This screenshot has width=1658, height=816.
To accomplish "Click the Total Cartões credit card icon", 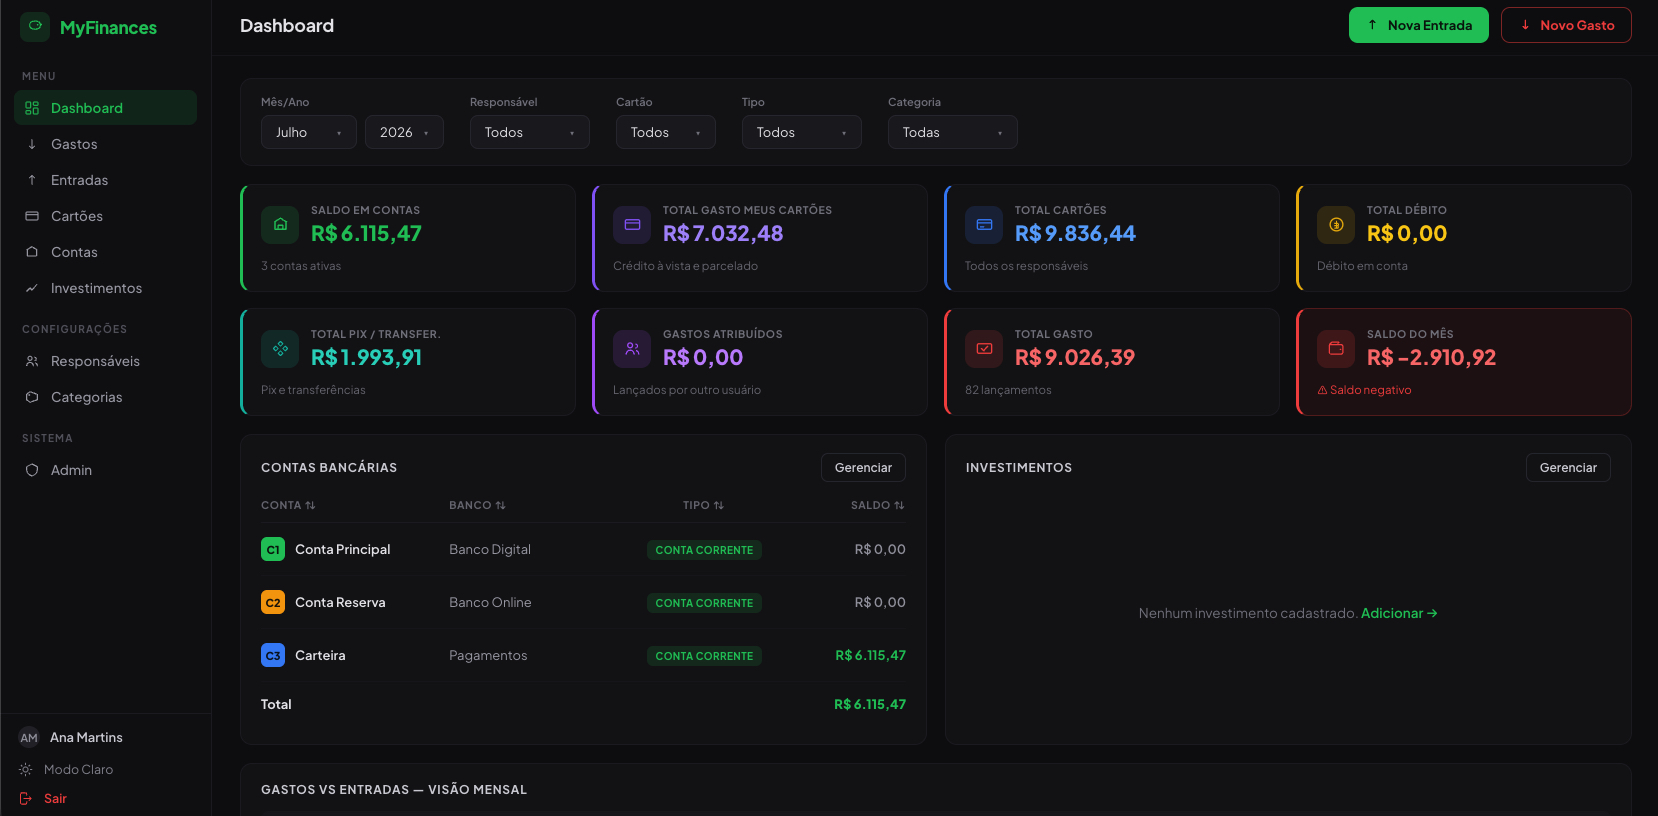I will (984, 225).
